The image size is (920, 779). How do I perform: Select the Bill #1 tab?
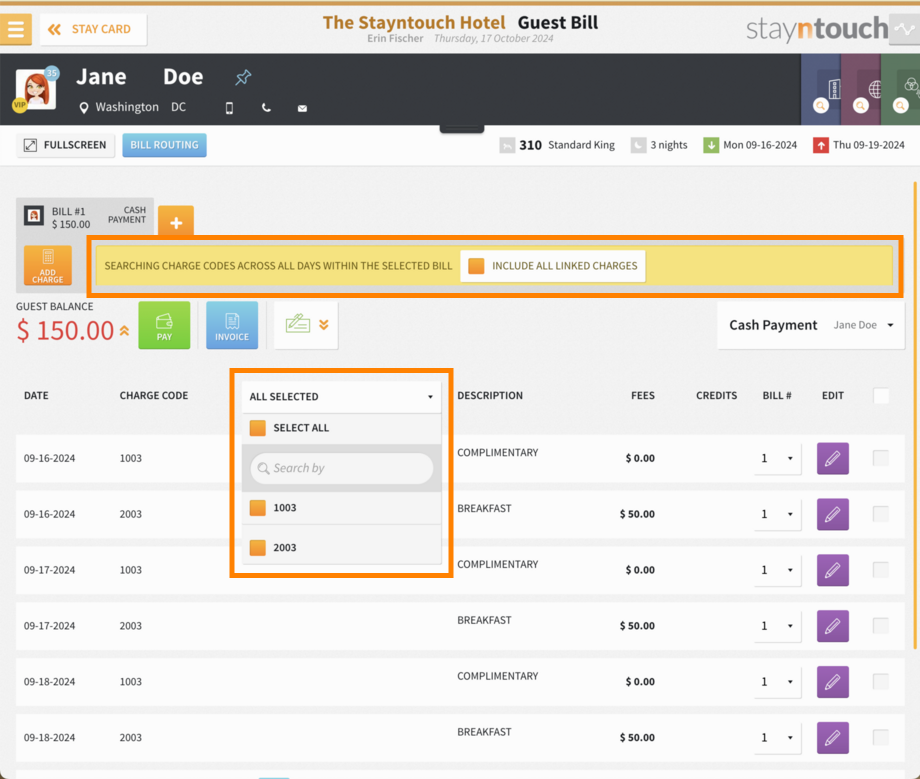(x=85, y=216)
